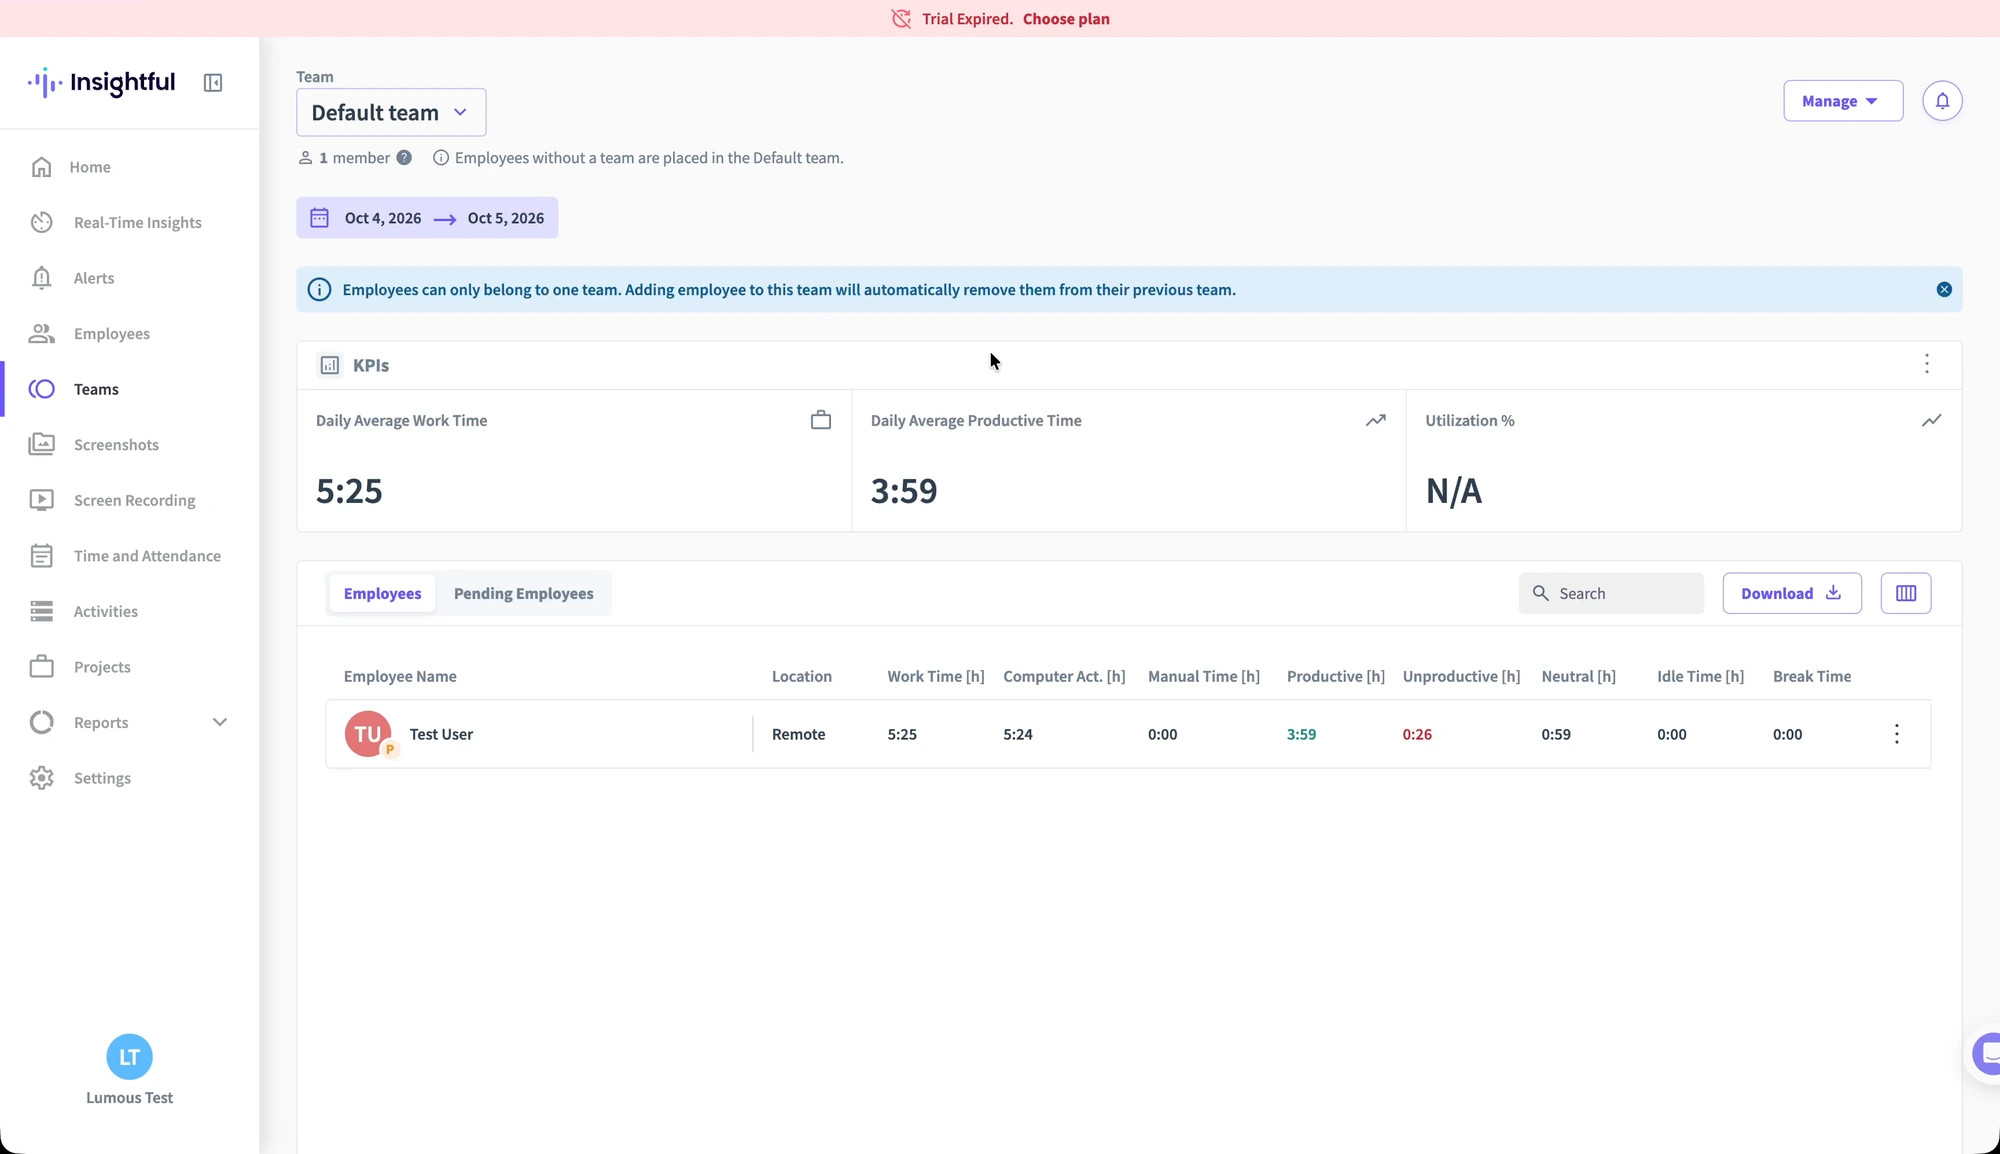Collapse the sidebar using the panel icon
Image resolution: width=2000 pixels, height=1154 pixels.
213,83
